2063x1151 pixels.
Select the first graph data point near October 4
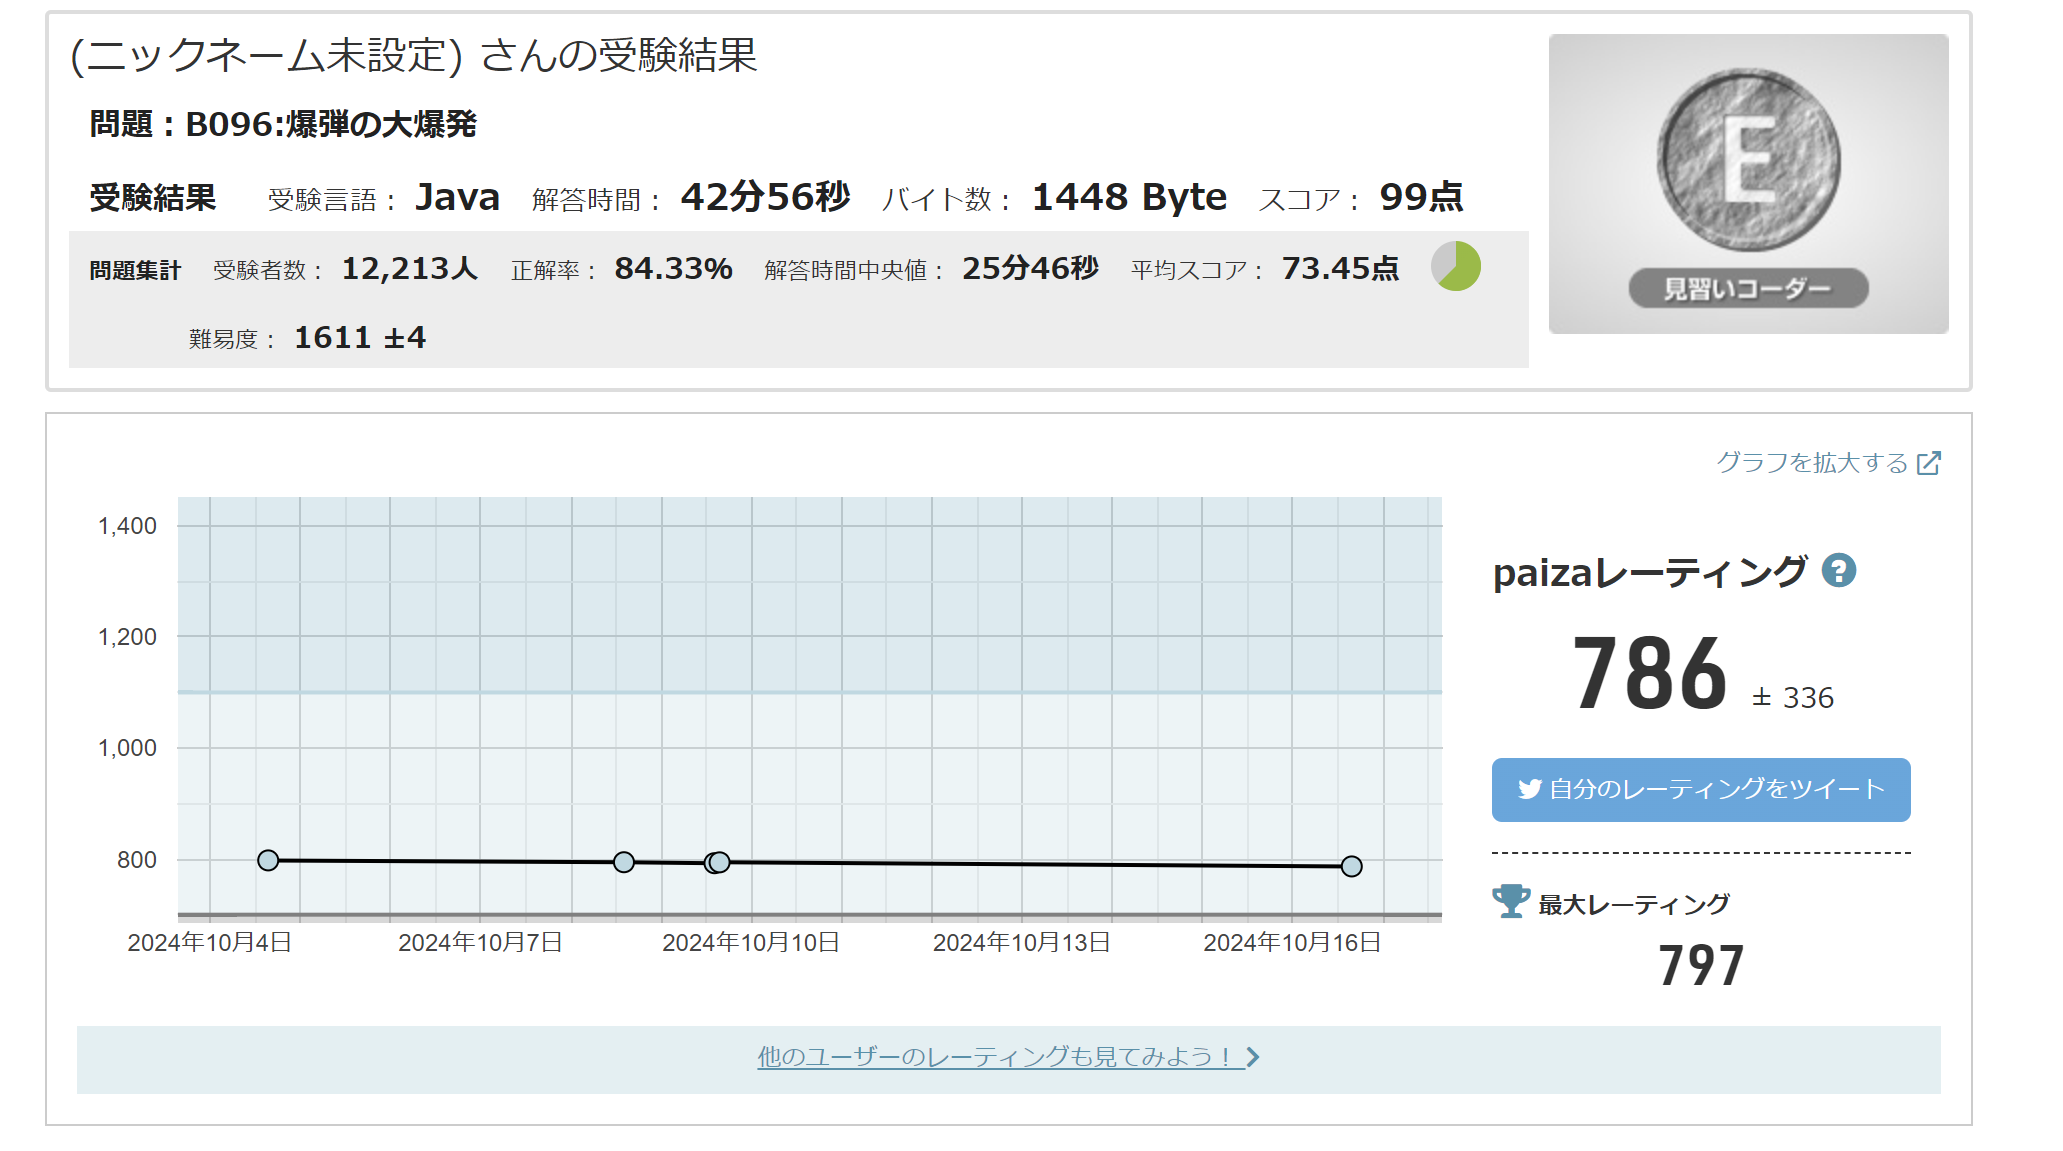pos(268,860)
